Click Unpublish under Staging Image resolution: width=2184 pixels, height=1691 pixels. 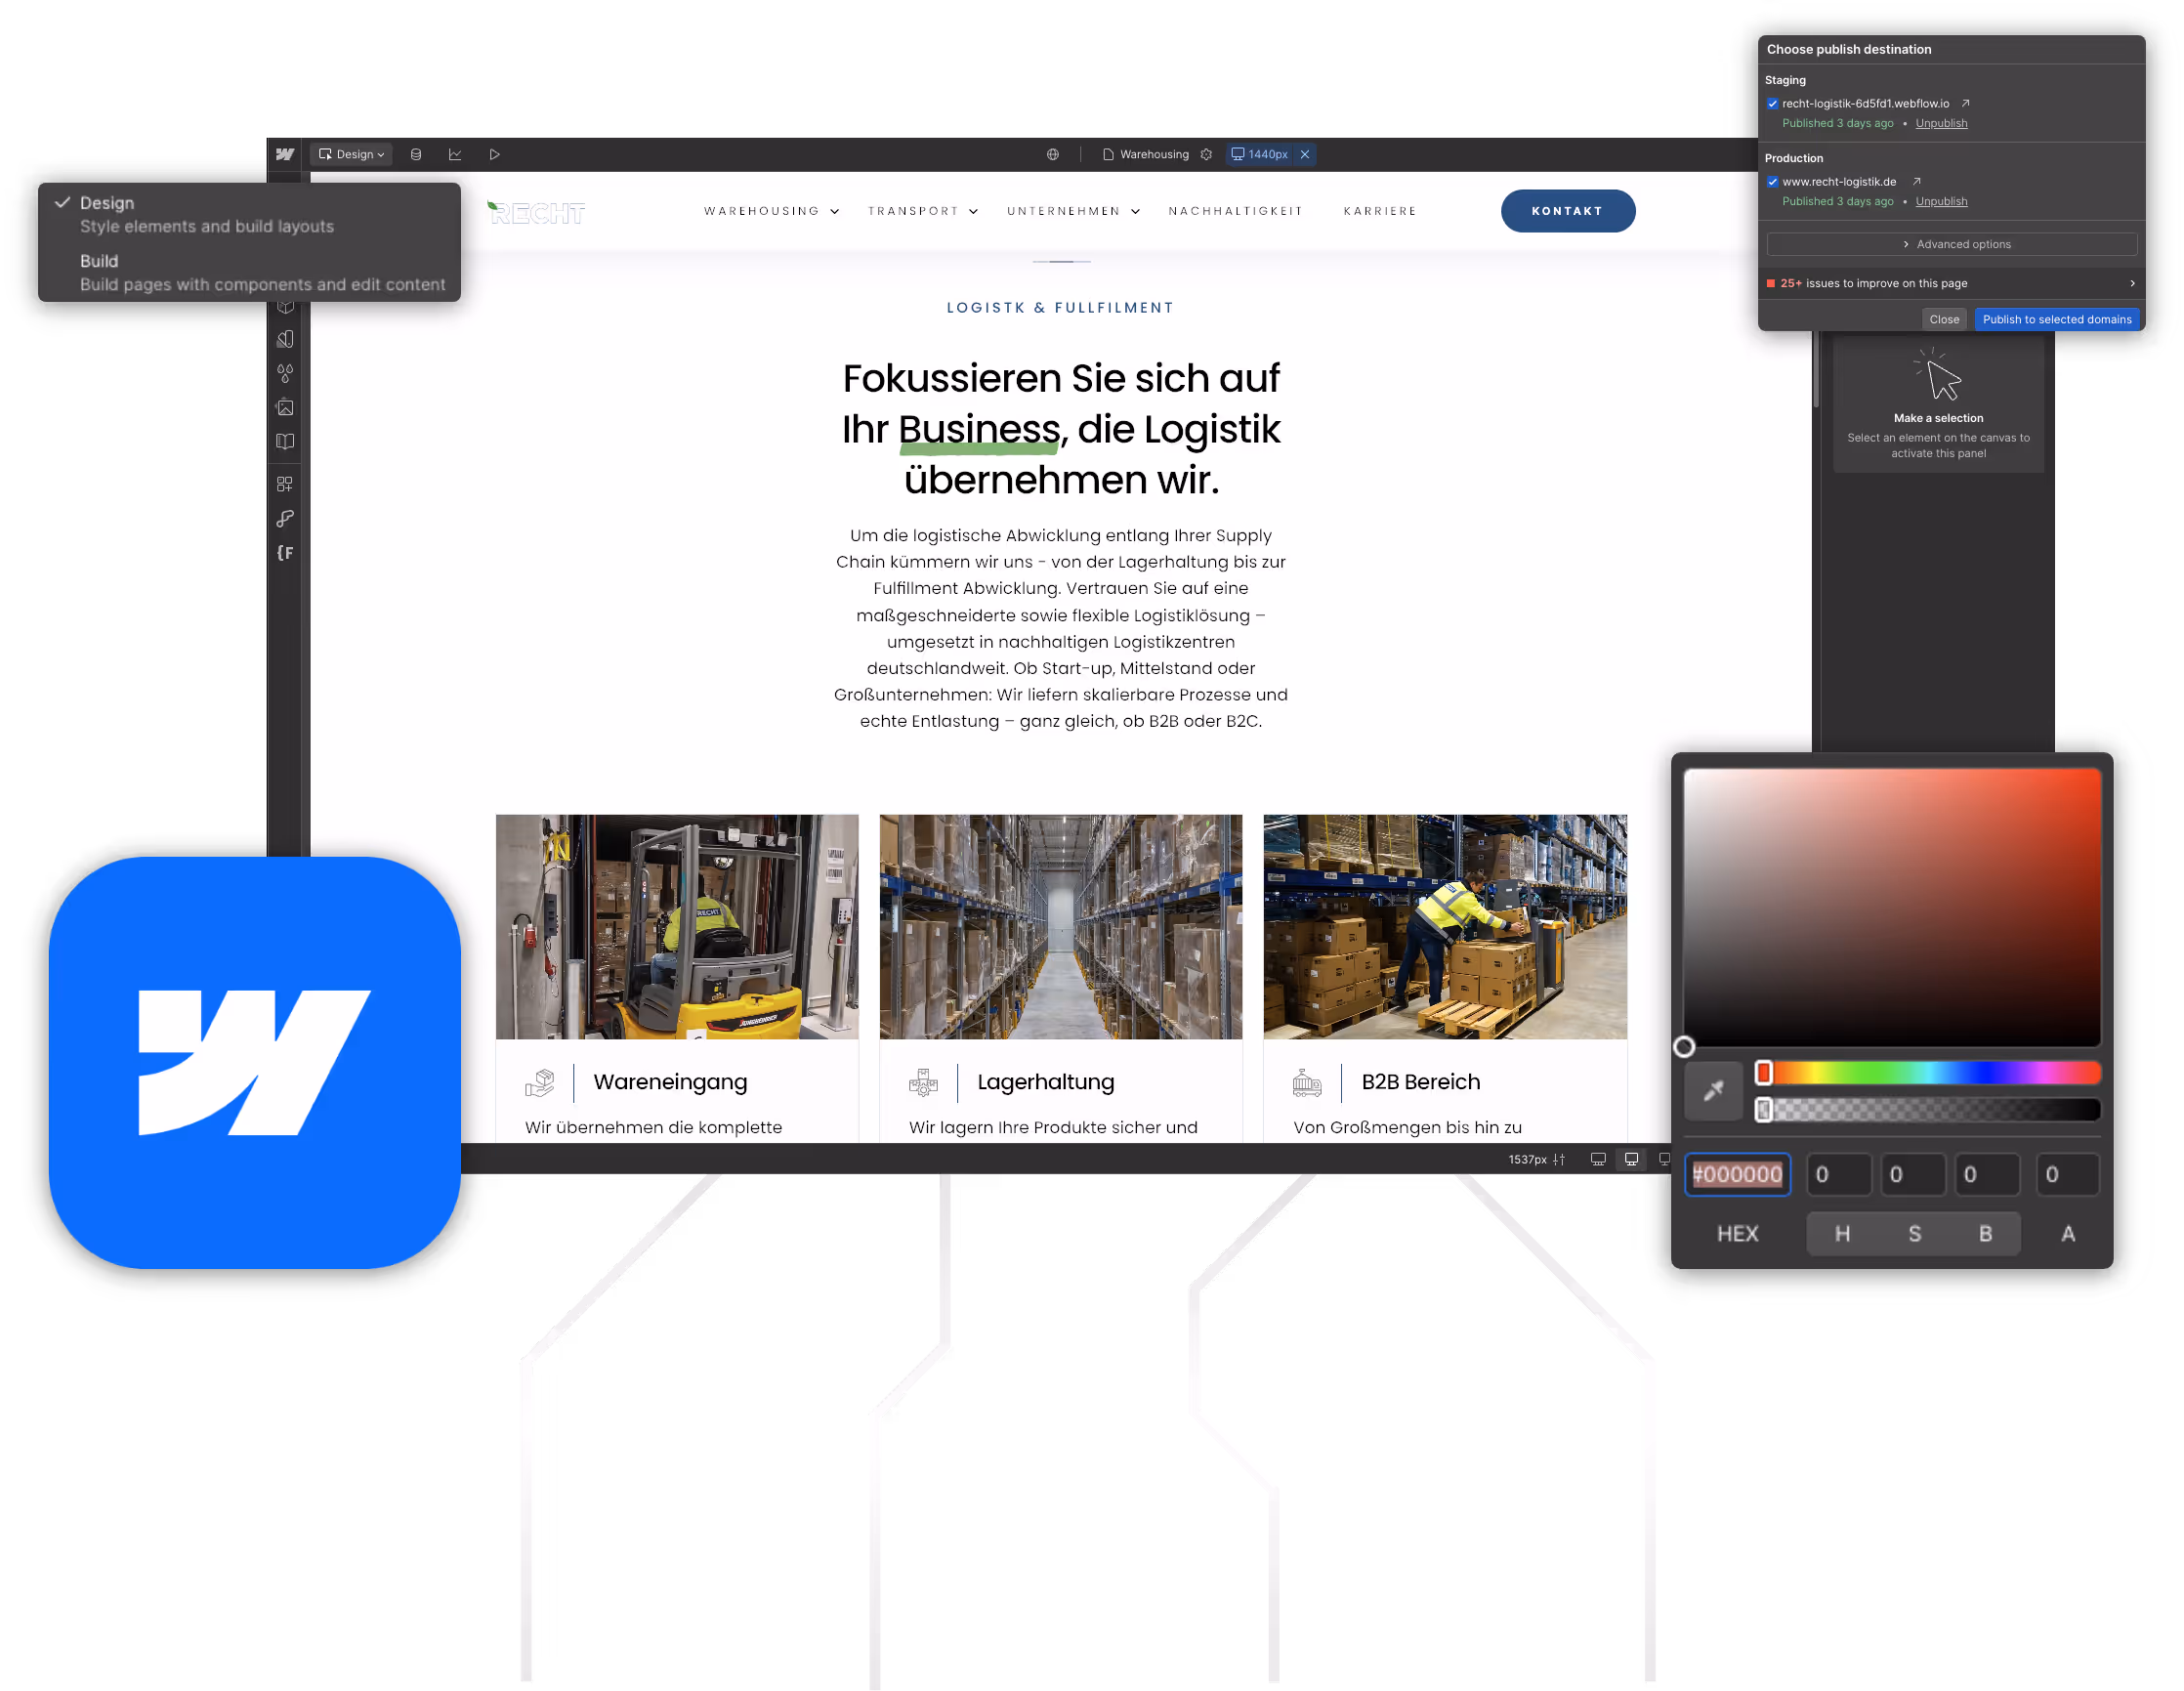point(1940,123)
